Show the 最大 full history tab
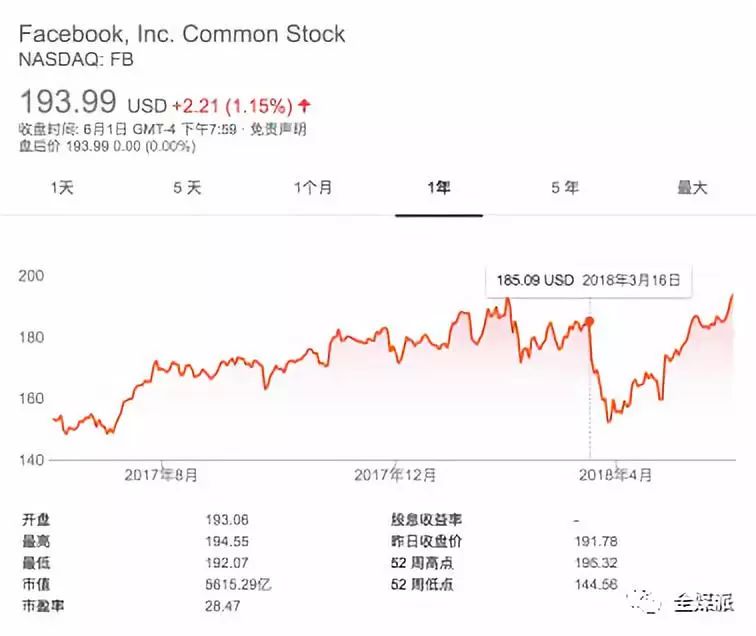The image size is (756, 636). tap(692, 188)
